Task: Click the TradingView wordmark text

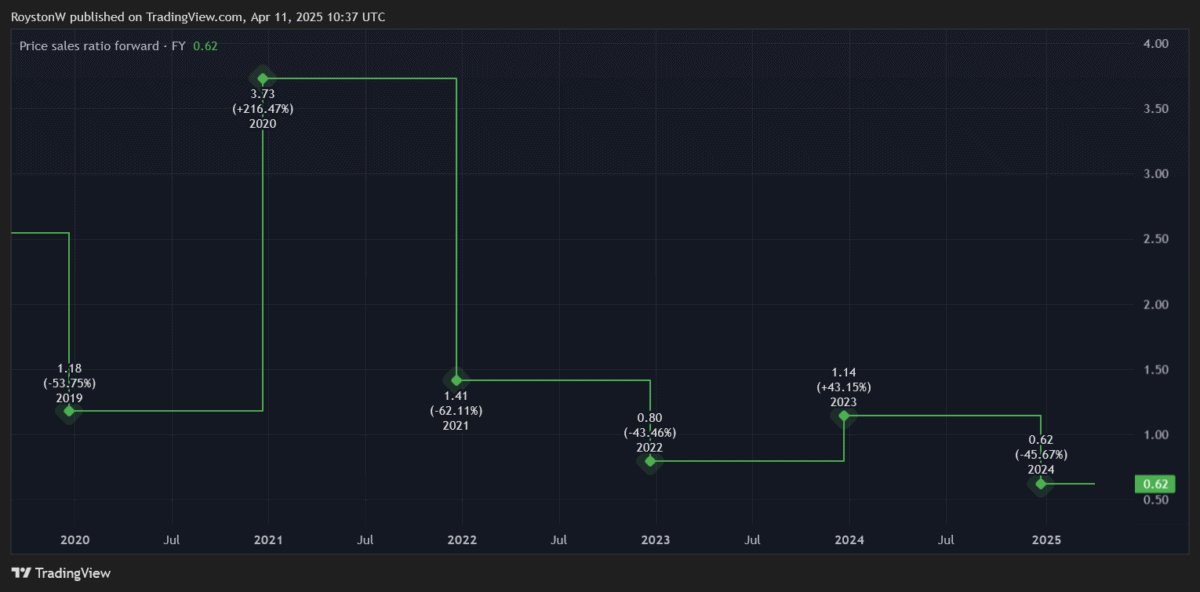Action: coord(72,573)
